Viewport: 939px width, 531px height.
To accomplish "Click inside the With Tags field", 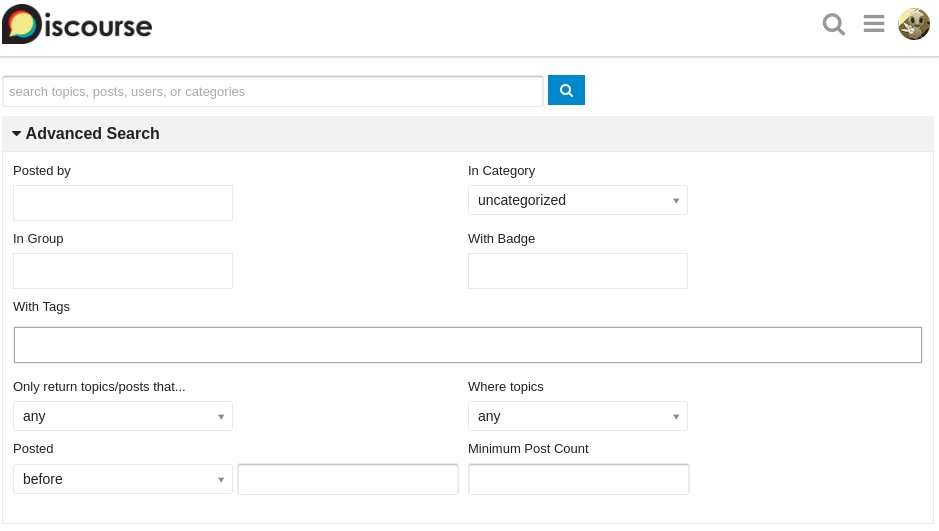I will 468,345.
